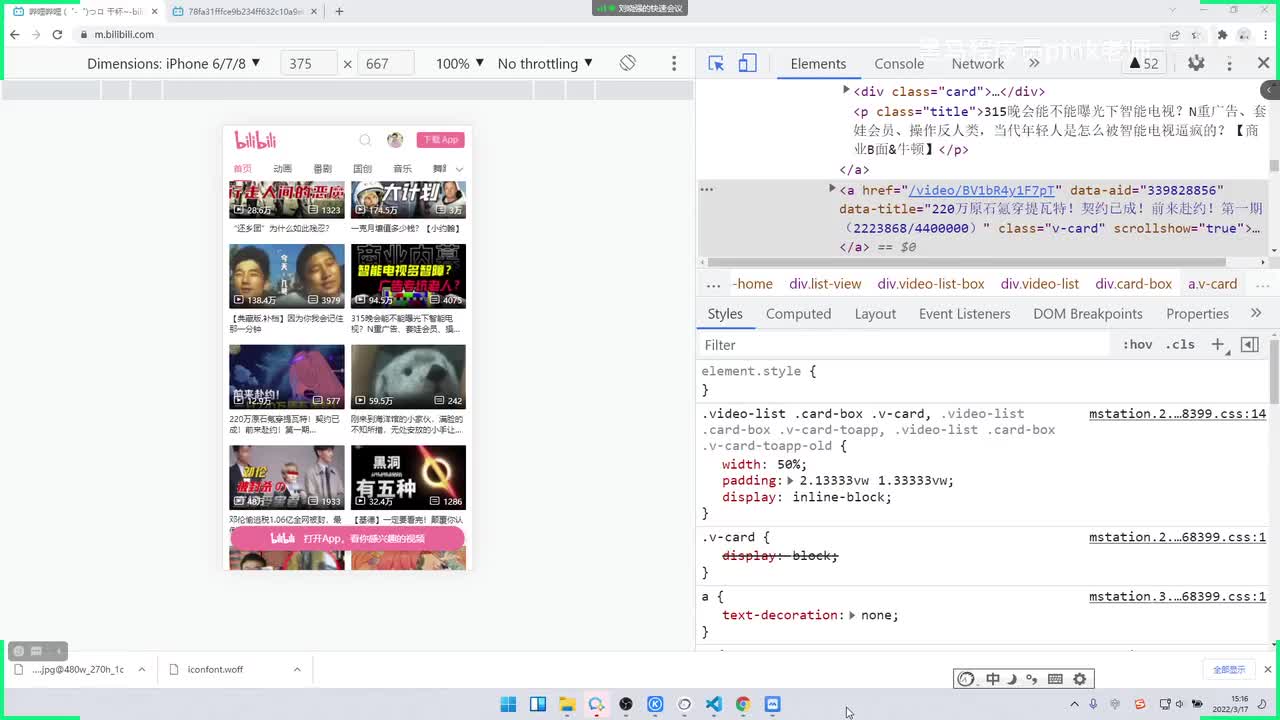Add a new style rule with plus icon

tap(1217, 344)
